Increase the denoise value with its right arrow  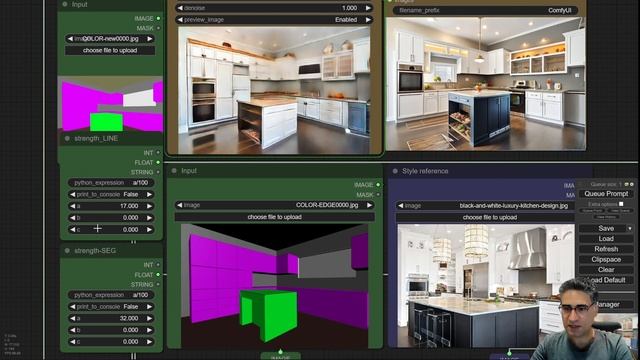click(x=368, y=8)
